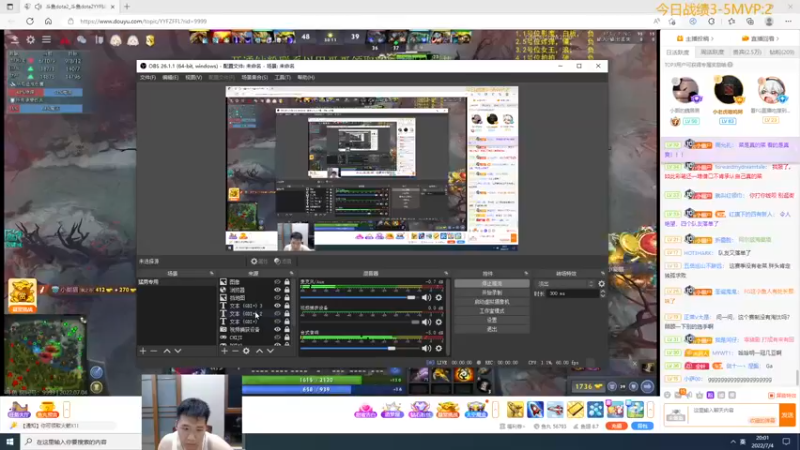This screenshot has height=450, width=800.
Task: Open Dota hamburger menu icon
Action: coord(46,39)
